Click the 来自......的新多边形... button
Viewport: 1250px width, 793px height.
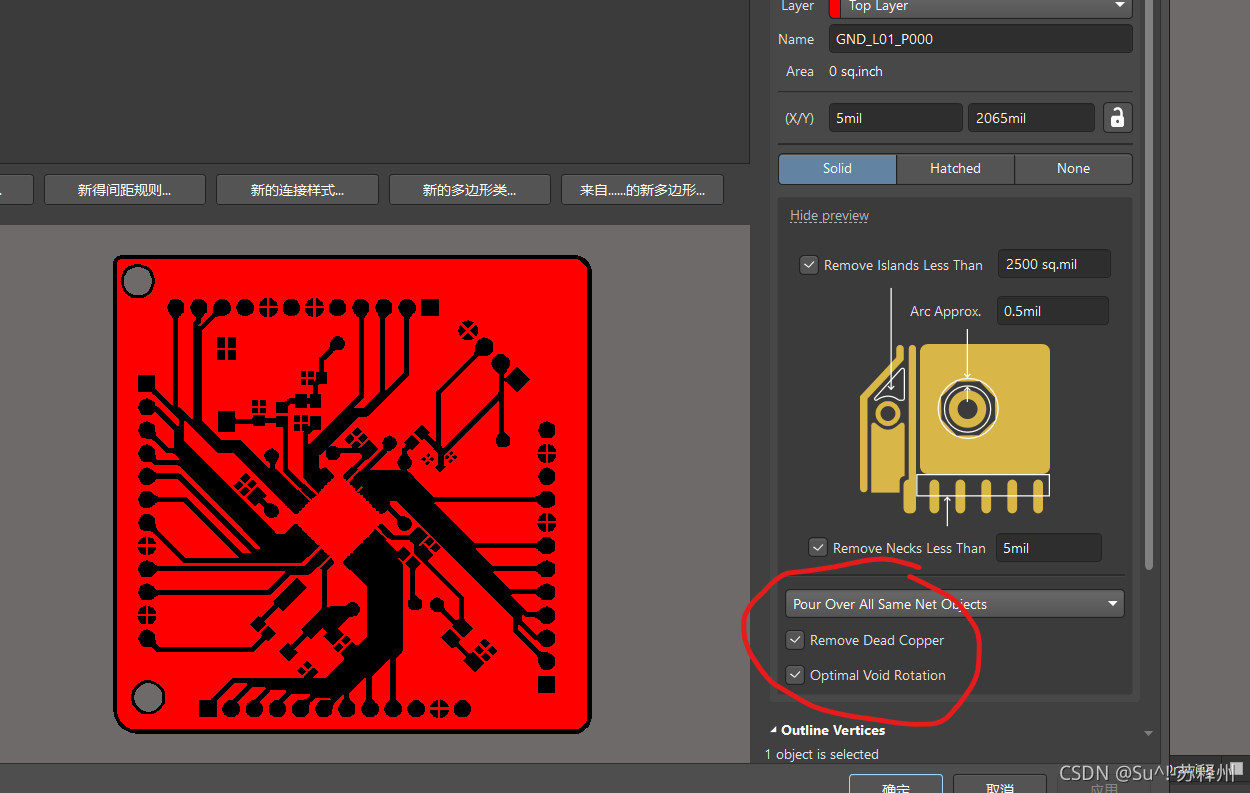click(x=642, y=190)
